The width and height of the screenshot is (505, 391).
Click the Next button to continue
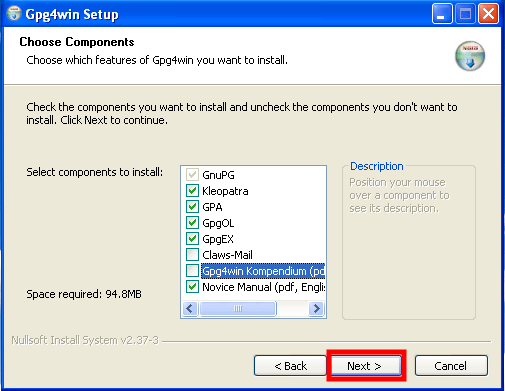[x=366, y=366]
